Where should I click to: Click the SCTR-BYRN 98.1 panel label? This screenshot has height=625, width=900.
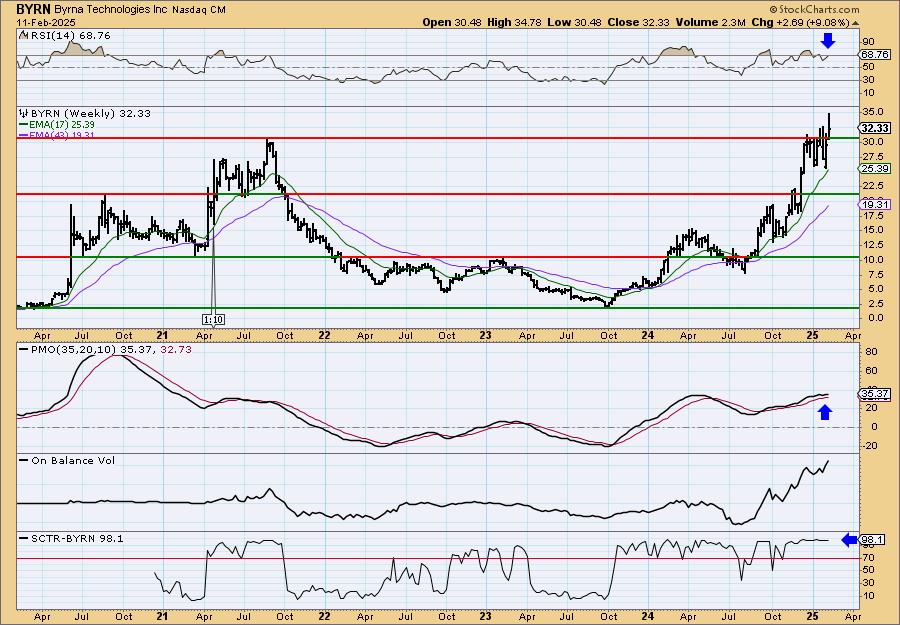pyautogui.click(x=77, y=538)
